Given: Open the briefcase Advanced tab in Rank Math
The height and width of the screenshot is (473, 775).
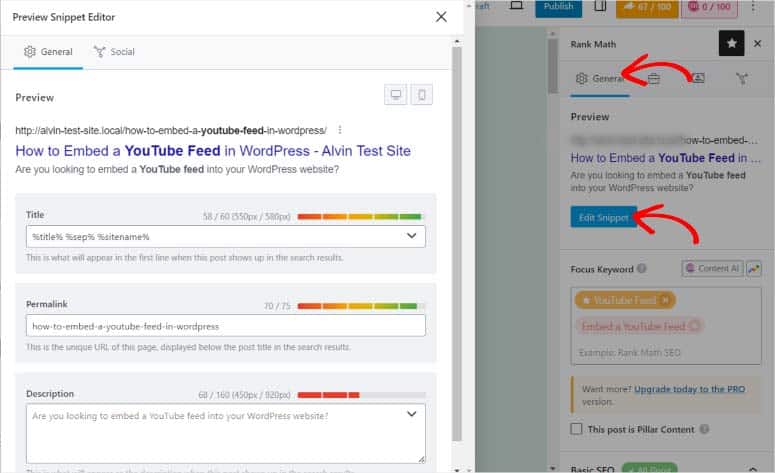Looking at the screenshot, I should point(653,78).
